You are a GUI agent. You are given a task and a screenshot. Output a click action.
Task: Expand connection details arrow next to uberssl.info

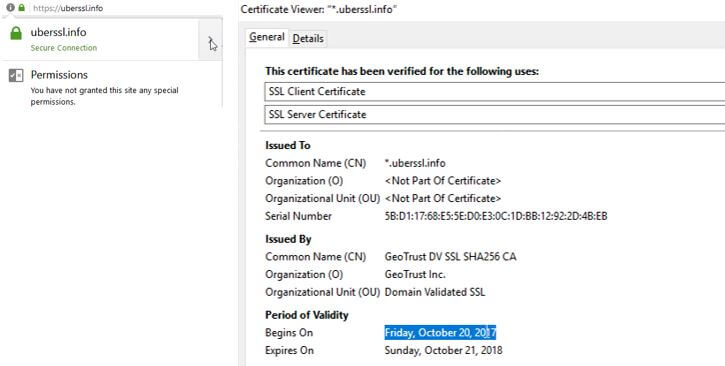click(x=210, y=40)
